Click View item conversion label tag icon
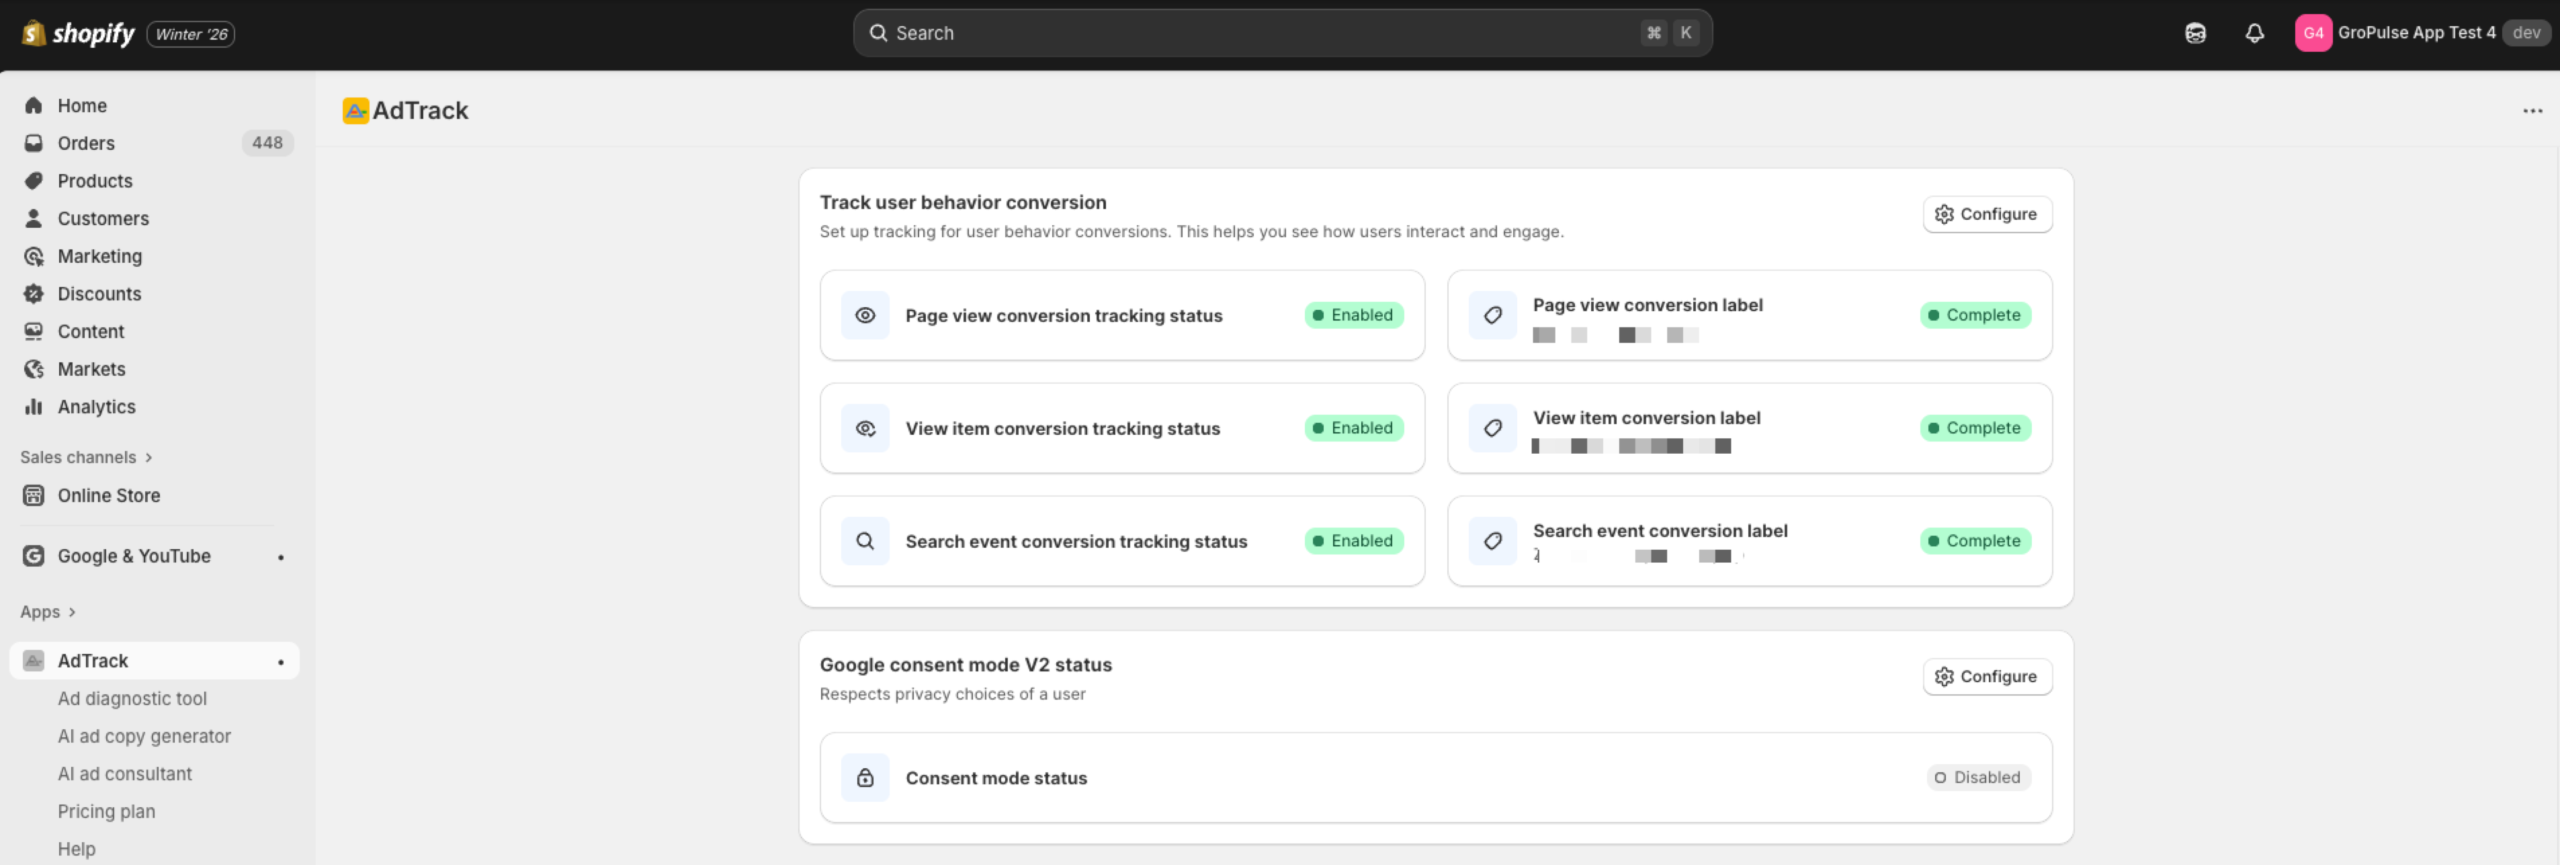 pyautogui.click(x=1493, y=428)
